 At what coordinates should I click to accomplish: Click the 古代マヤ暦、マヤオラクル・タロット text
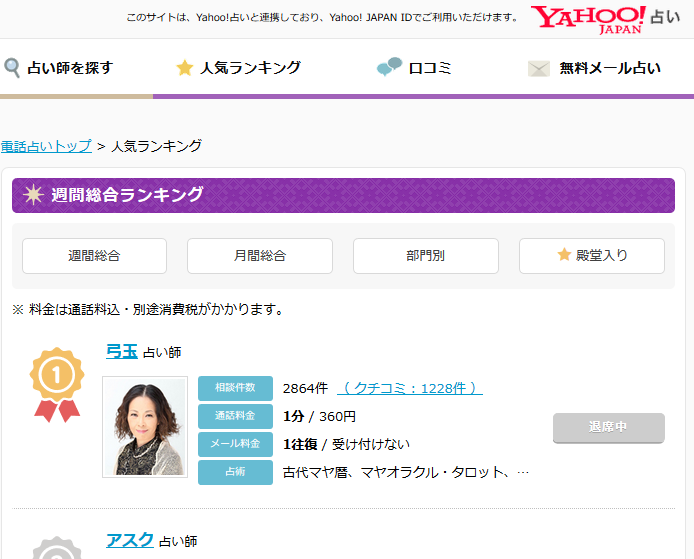(405, 472)
